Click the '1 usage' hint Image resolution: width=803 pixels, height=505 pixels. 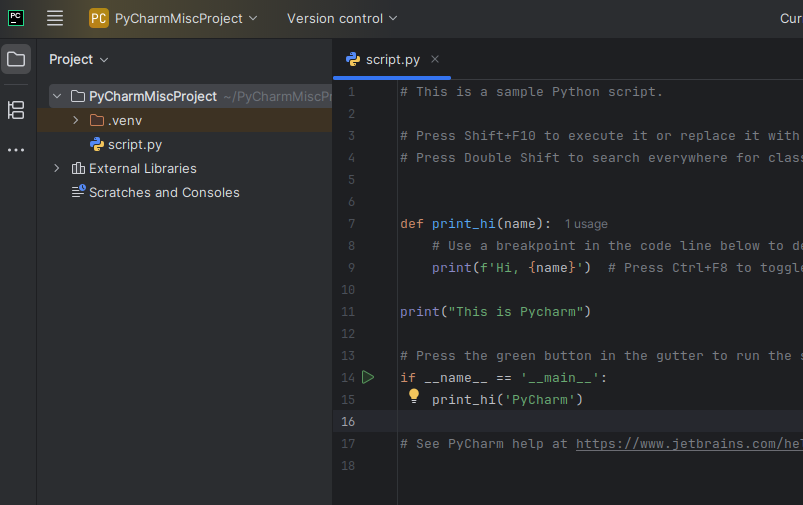(x=585, y=224)
